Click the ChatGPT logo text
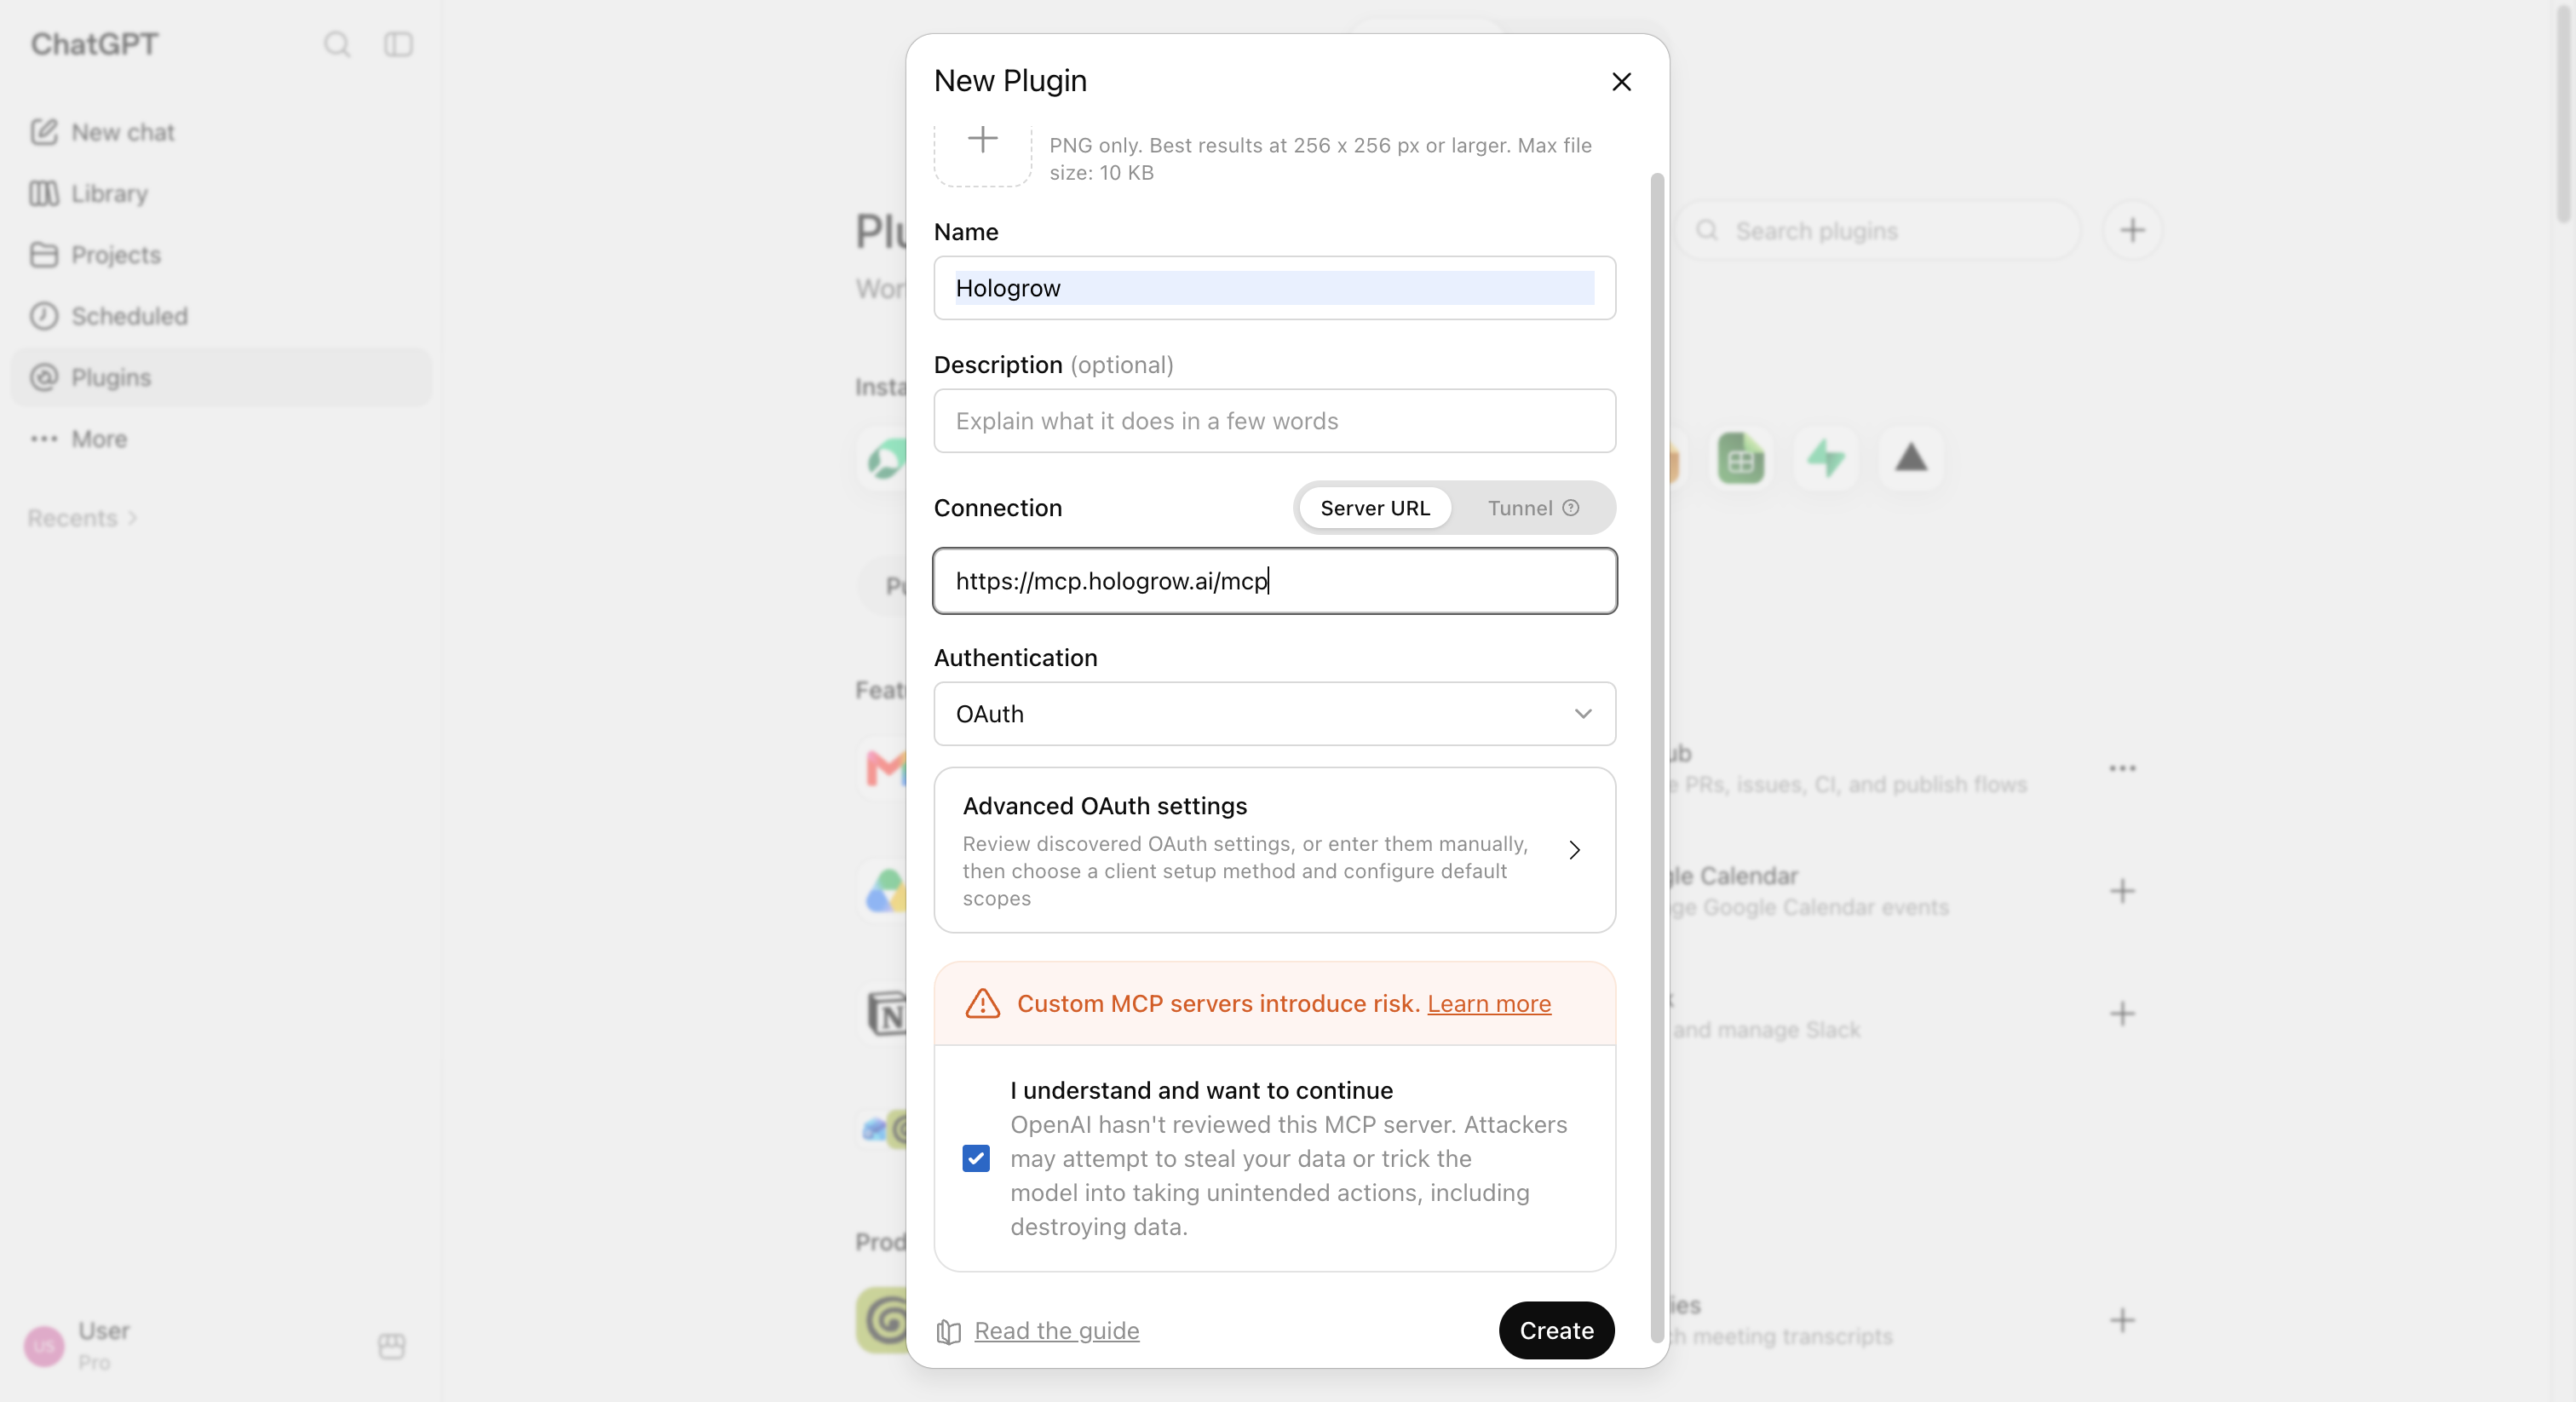The width and height of the screenshot is (2576, 1402). [94, 44]
